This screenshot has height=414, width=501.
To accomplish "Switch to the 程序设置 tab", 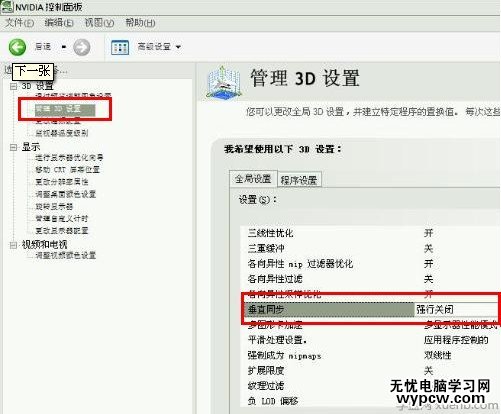I will [x=299, y=180].
